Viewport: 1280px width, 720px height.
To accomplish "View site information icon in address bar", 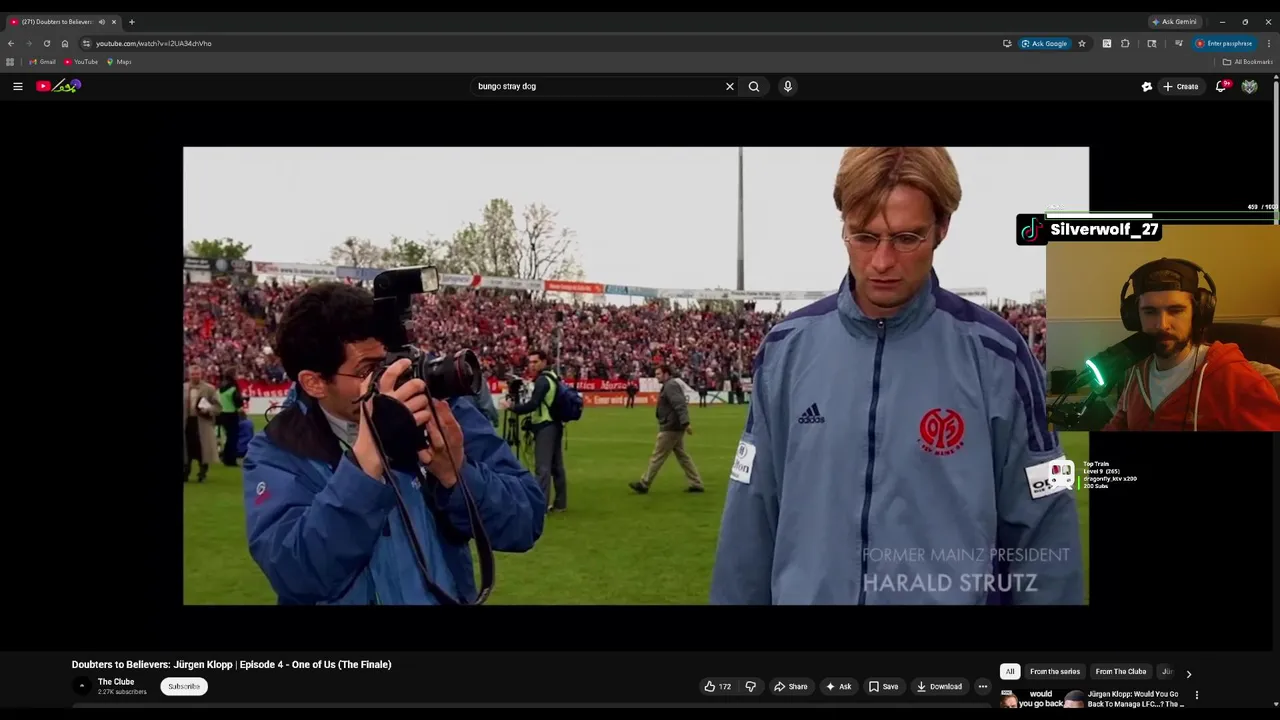I will pyautogui.click(x=87, y=43).
